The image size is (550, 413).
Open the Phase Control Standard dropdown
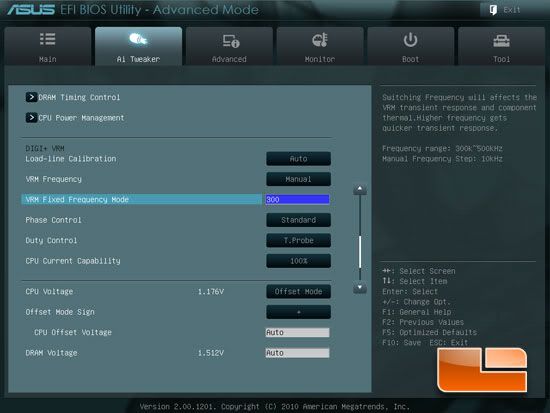point(298,220)
